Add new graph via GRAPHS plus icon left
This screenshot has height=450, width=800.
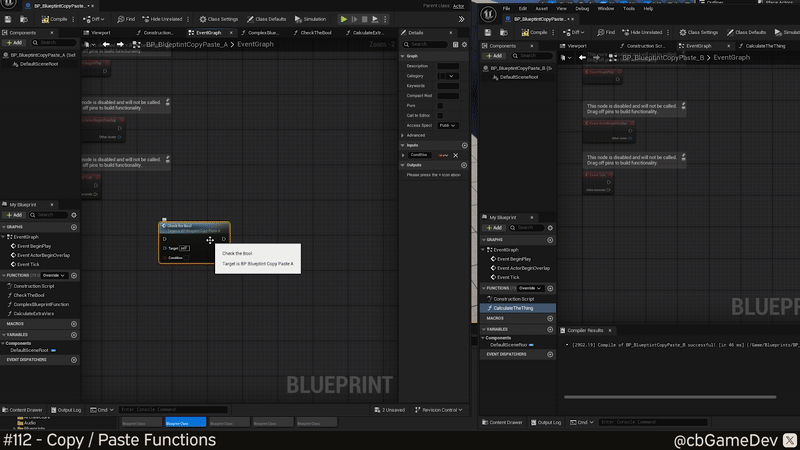click(x=74, y=227)
